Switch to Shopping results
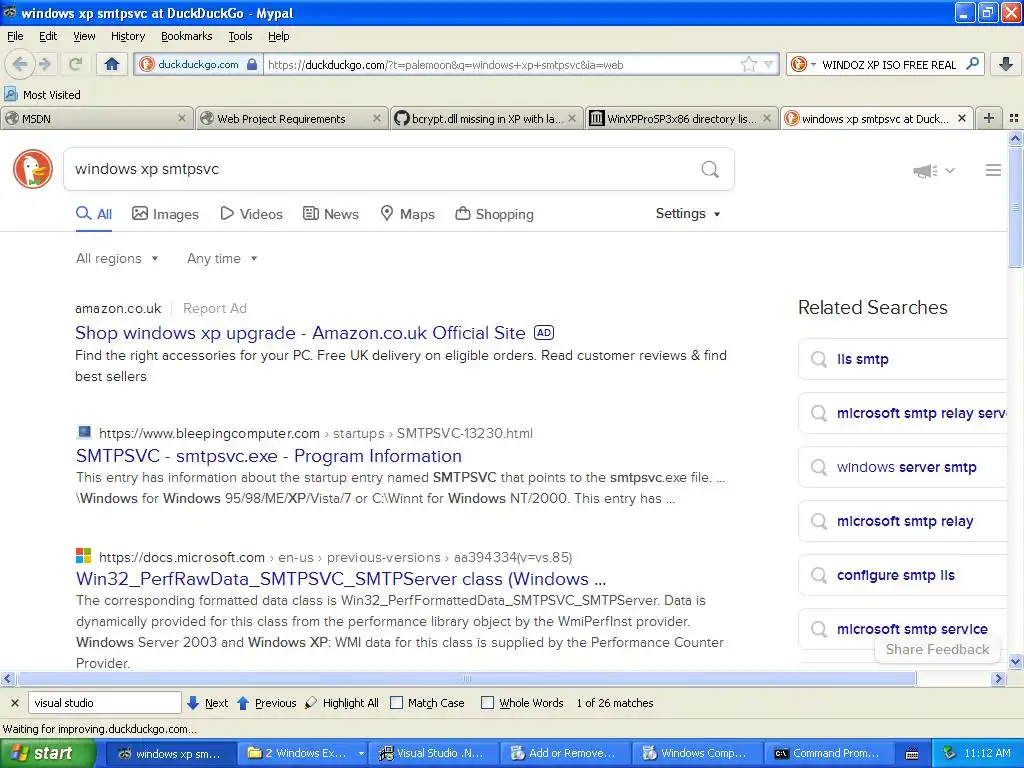This screenshot has width=1024, height=768. [494, 214]
